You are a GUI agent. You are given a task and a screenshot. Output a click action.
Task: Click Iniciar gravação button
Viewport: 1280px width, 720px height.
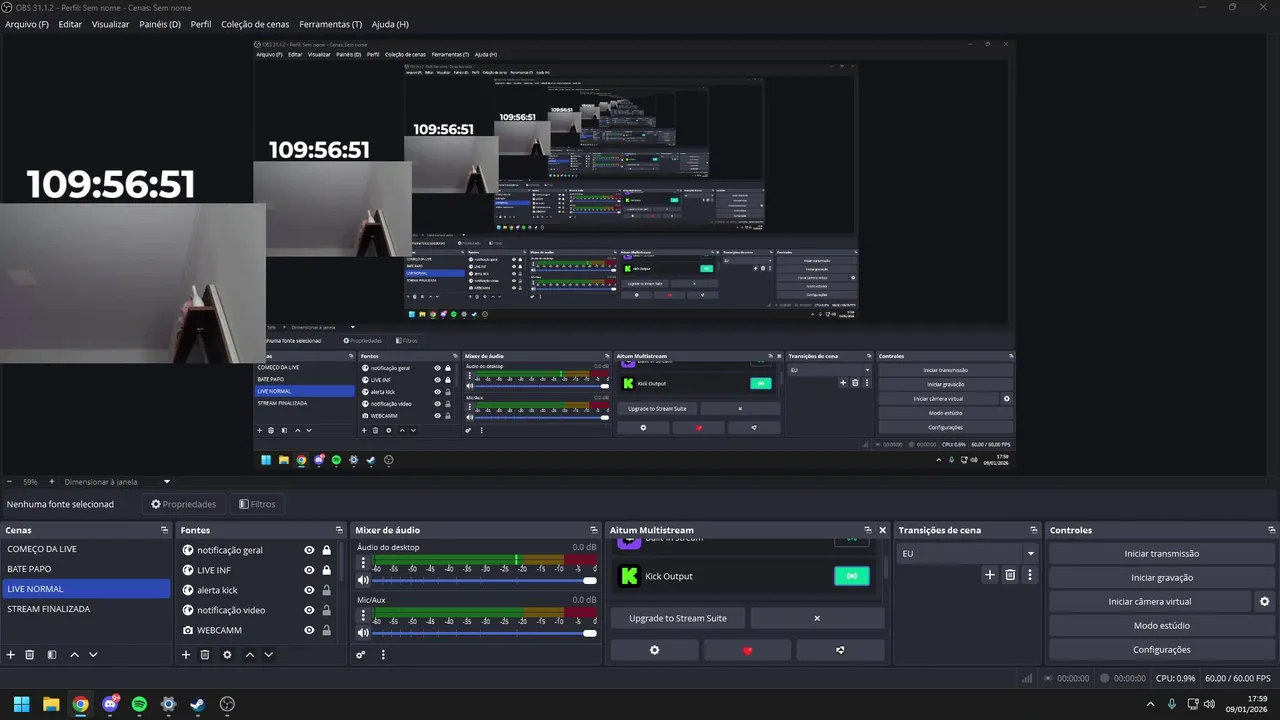pos(1162,578)
